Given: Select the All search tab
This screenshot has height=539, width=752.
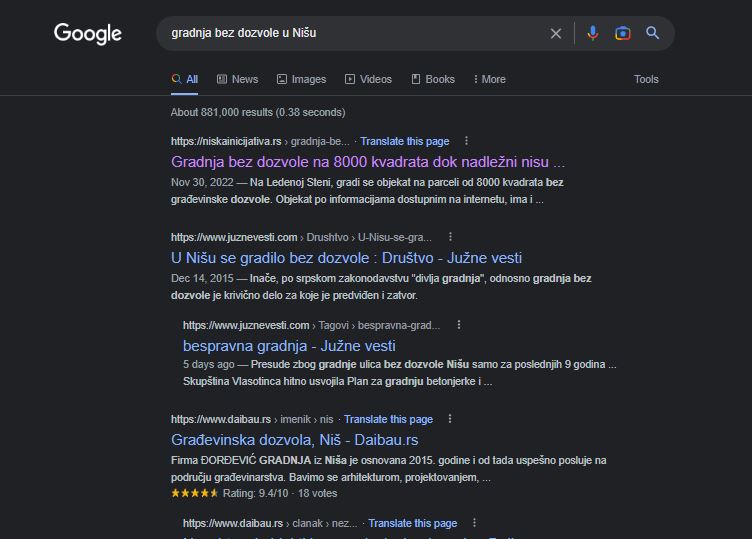Looking at the screenshot, I should (185, 79).
